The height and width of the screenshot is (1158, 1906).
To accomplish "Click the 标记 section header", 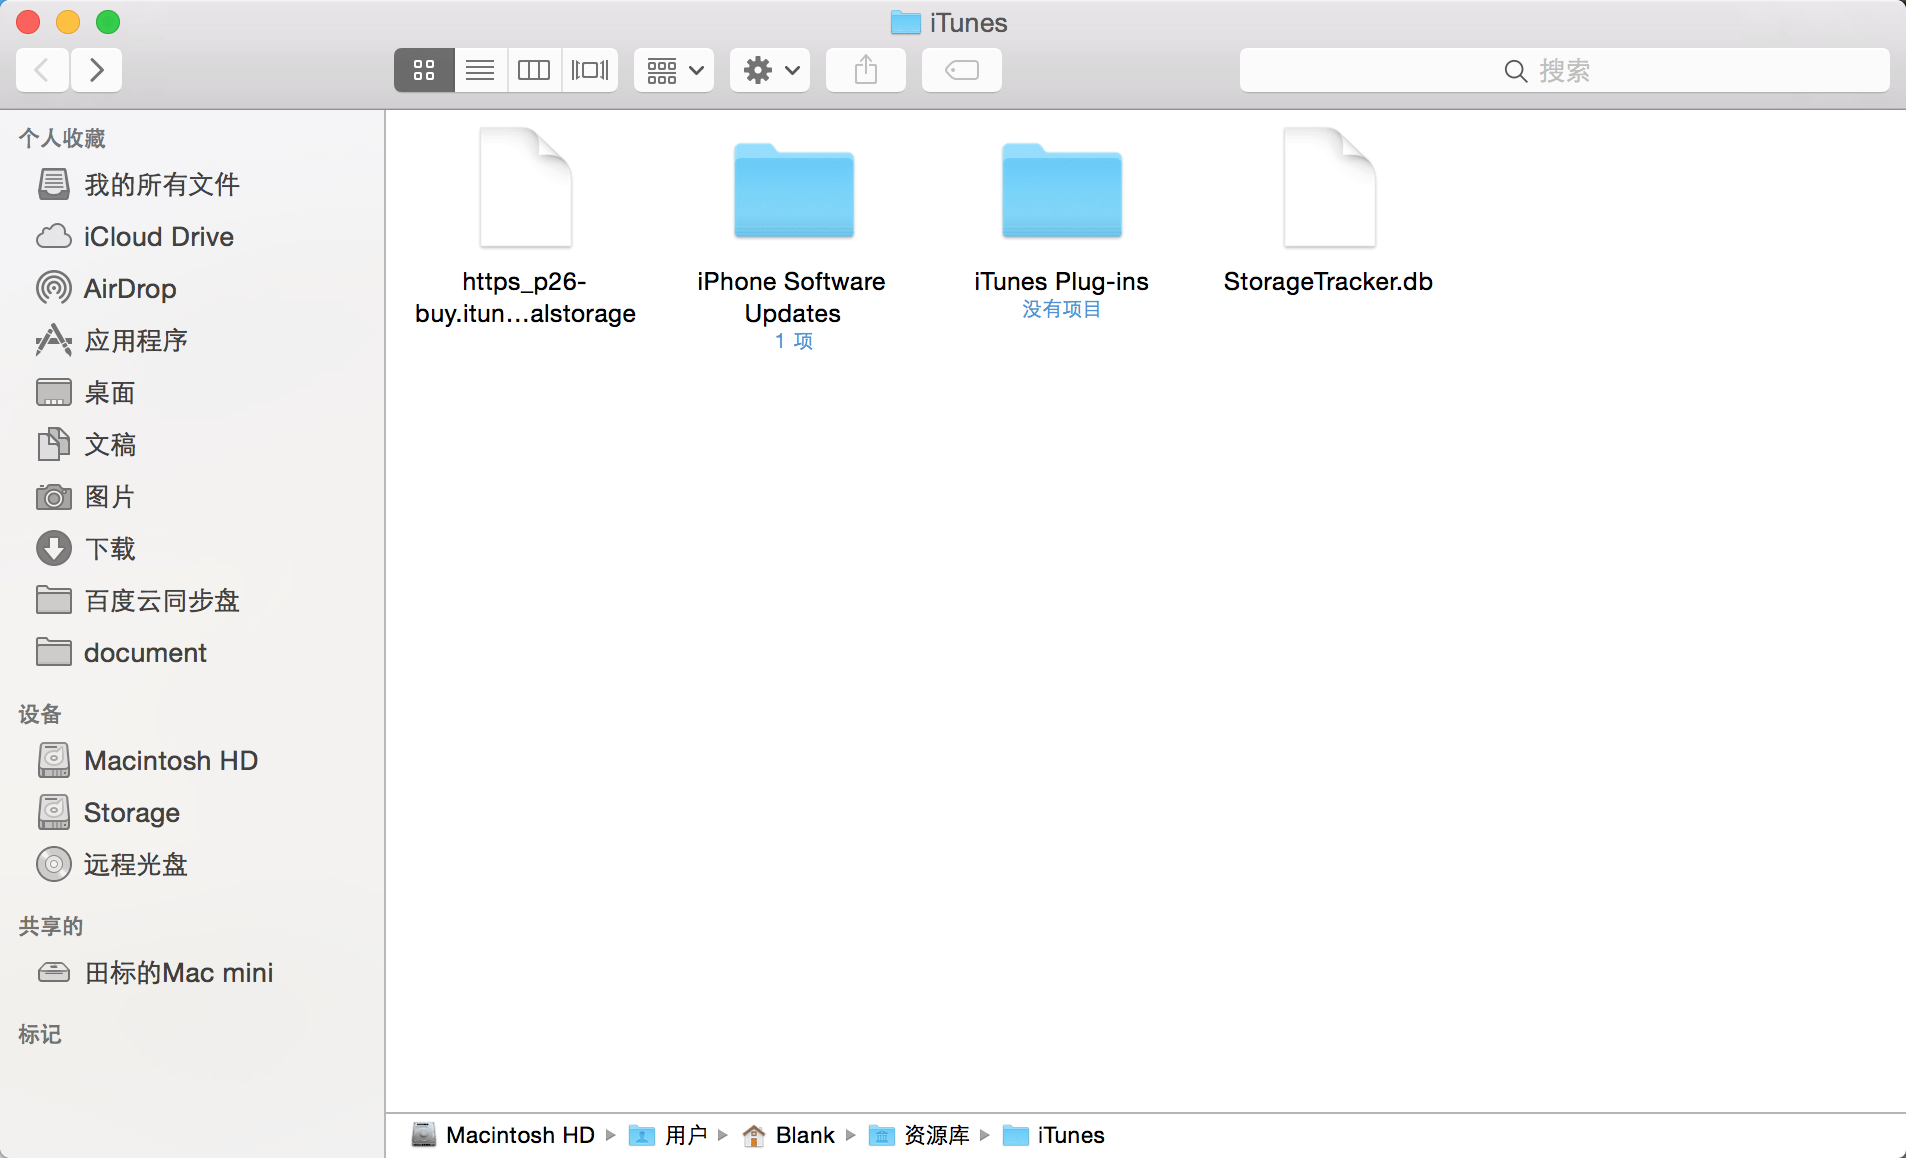I will pos(40,1034).
